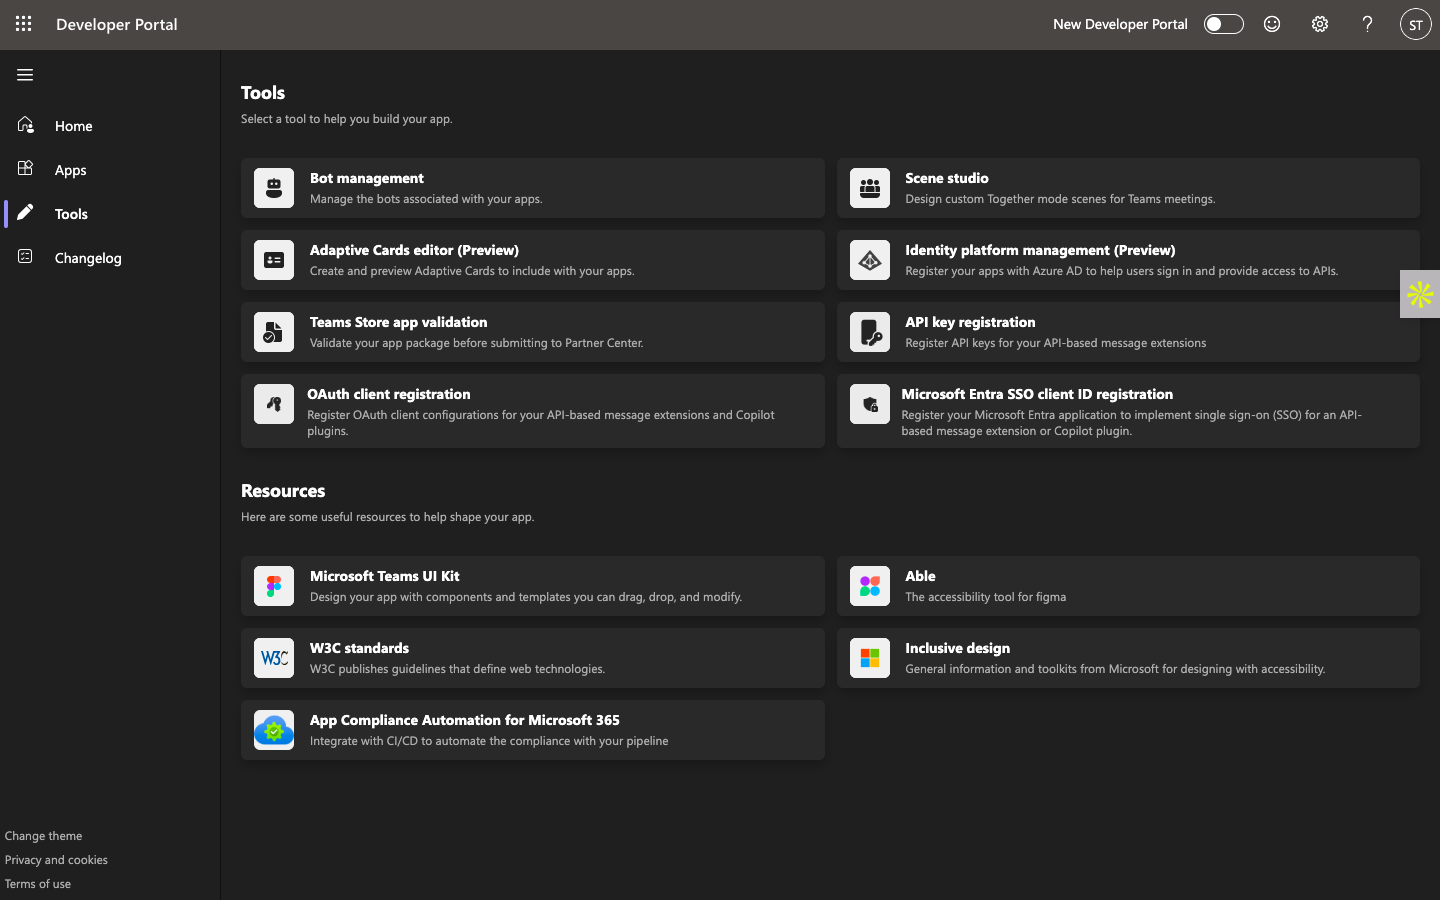Screen dimensions: 1440x900
Task: Collapse the sidebar with hamburger menu
Action: pos(25,75)
